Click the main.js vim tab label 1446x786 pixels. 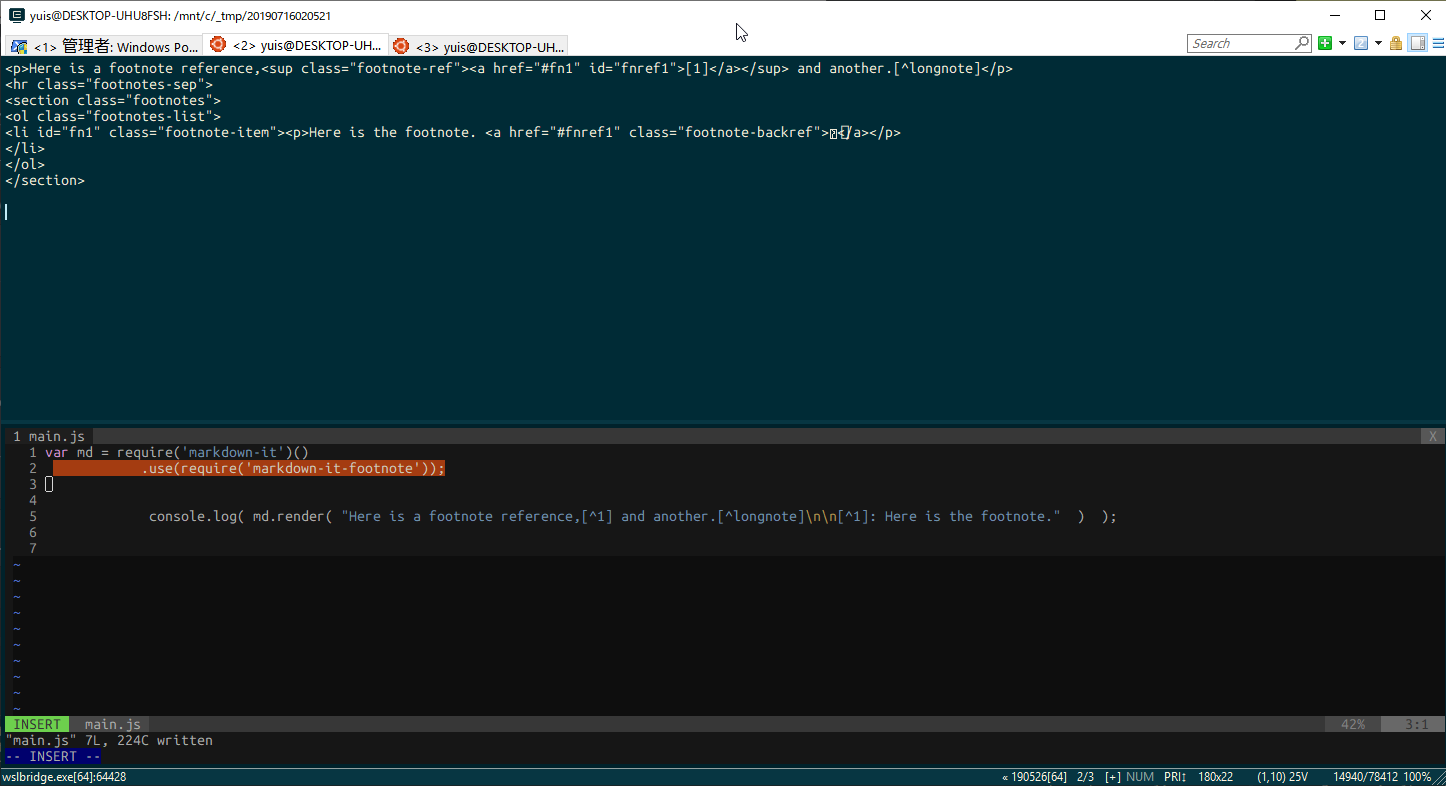pyautogui.click(x=56, y=436)
